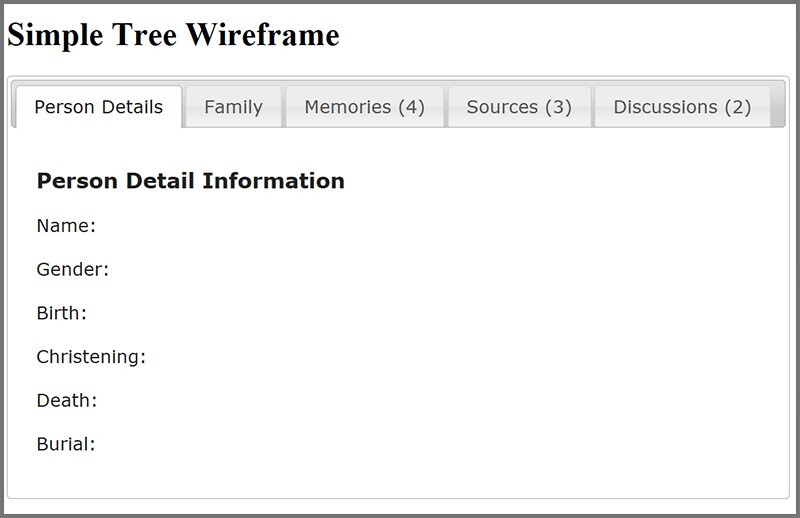Click the empty tab strip beside Discussions
The height and width of the screenshot is (518, 800).
[778, 106]
